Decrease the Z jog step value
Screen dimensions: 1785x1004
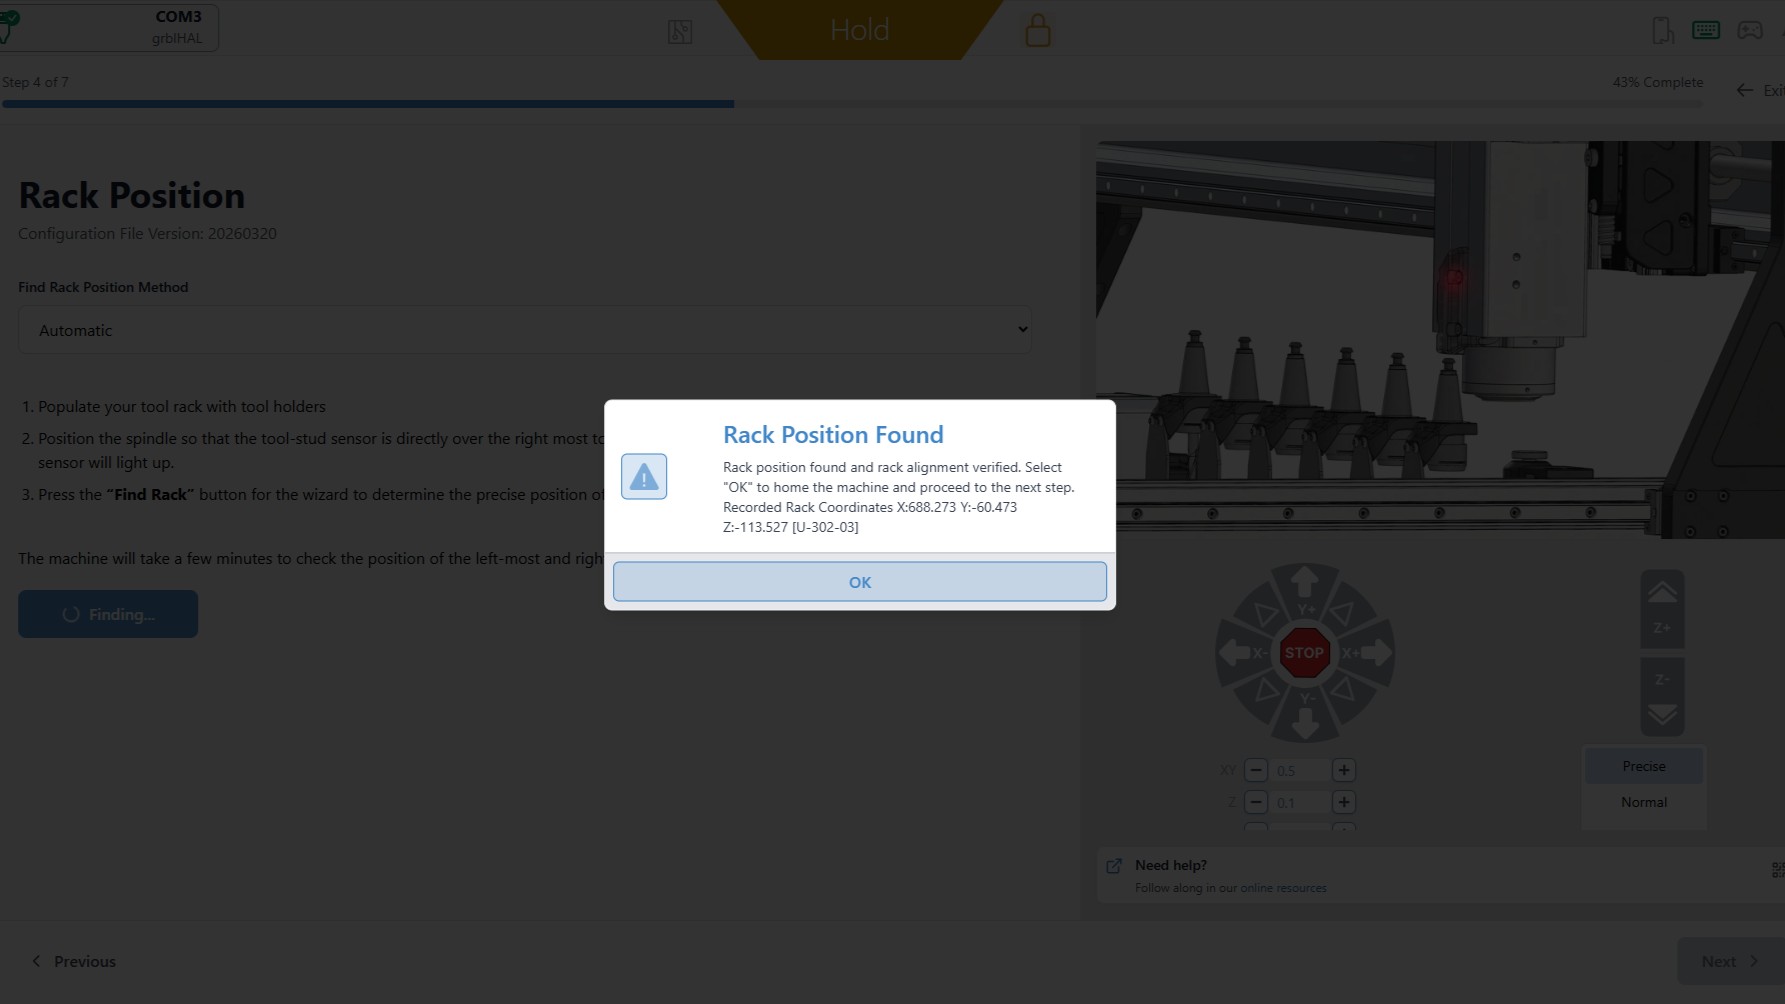[1256, 802]
